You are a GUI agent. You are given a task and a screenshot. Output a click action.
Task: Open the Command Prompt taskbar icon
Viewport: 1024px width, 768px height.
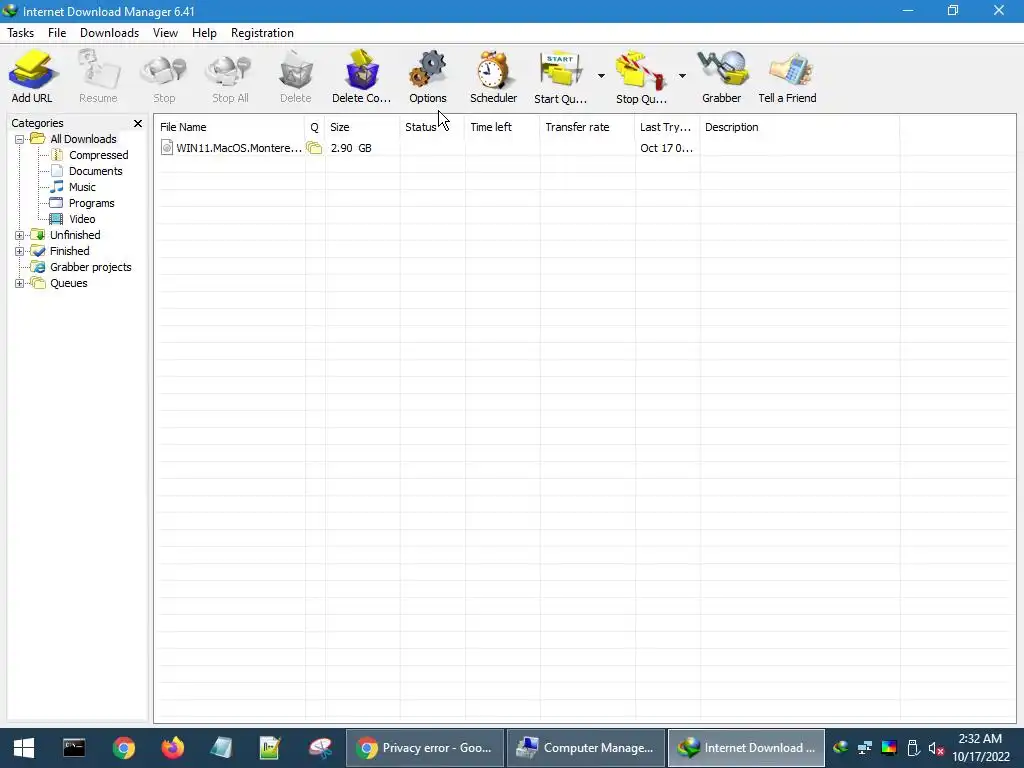(x=74, y=748)
